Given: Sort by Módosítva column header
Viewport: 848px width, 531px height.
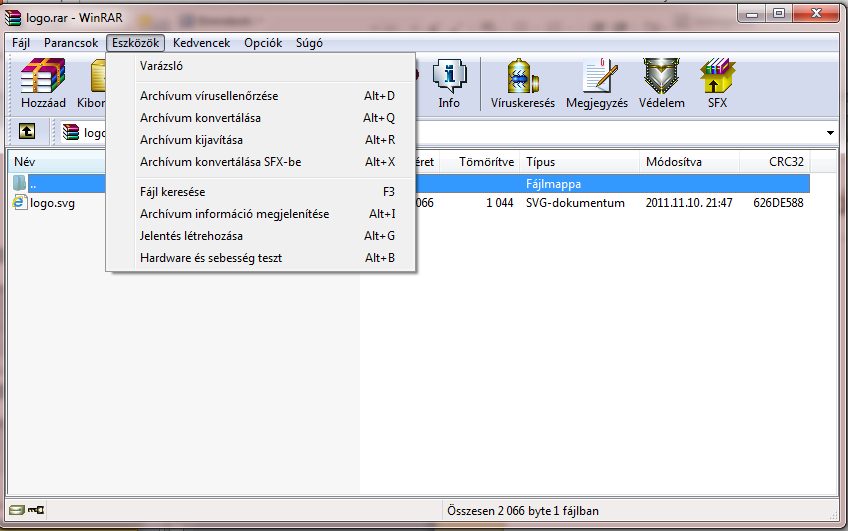Looking at the screenshot, I should coord(690,162).
